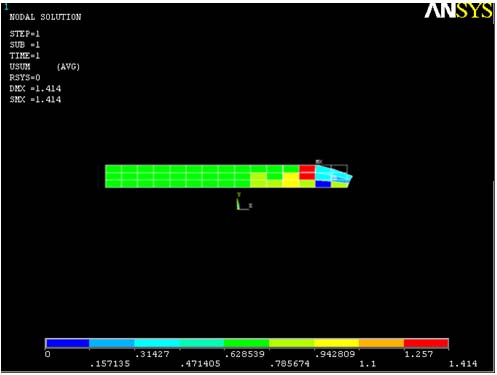This screenshot has width=497, height=375.
Task: Pick the green legend color band
Action: click(x=247, y=343)
